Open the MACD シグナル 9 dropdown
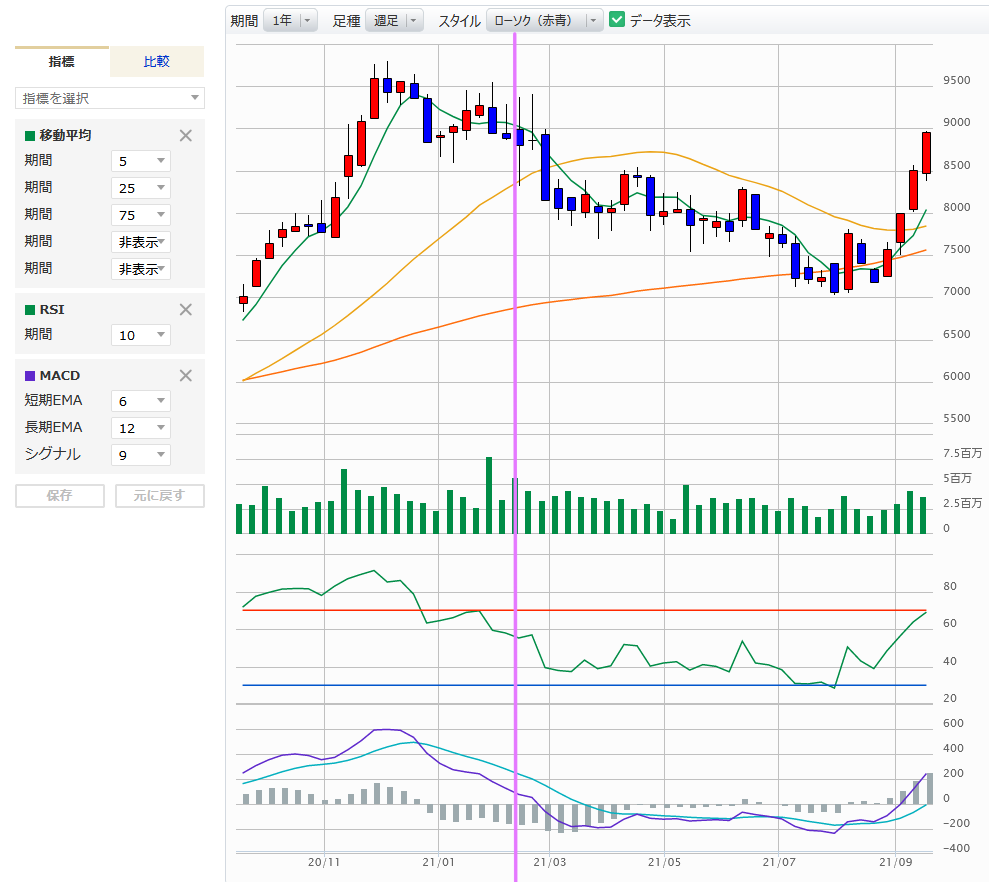The image size is (989, 882). pos(141,455)
